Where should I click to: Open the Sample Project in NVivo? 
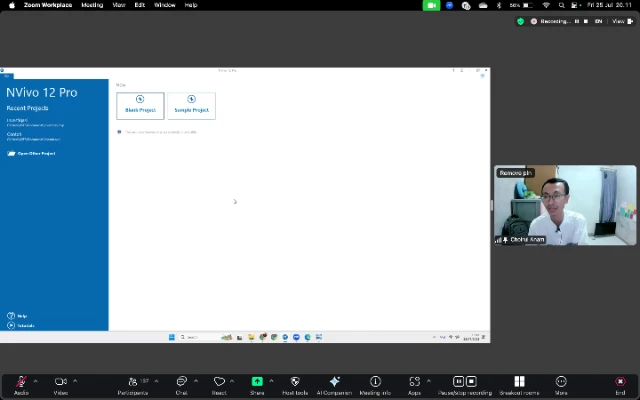point(191,106)
